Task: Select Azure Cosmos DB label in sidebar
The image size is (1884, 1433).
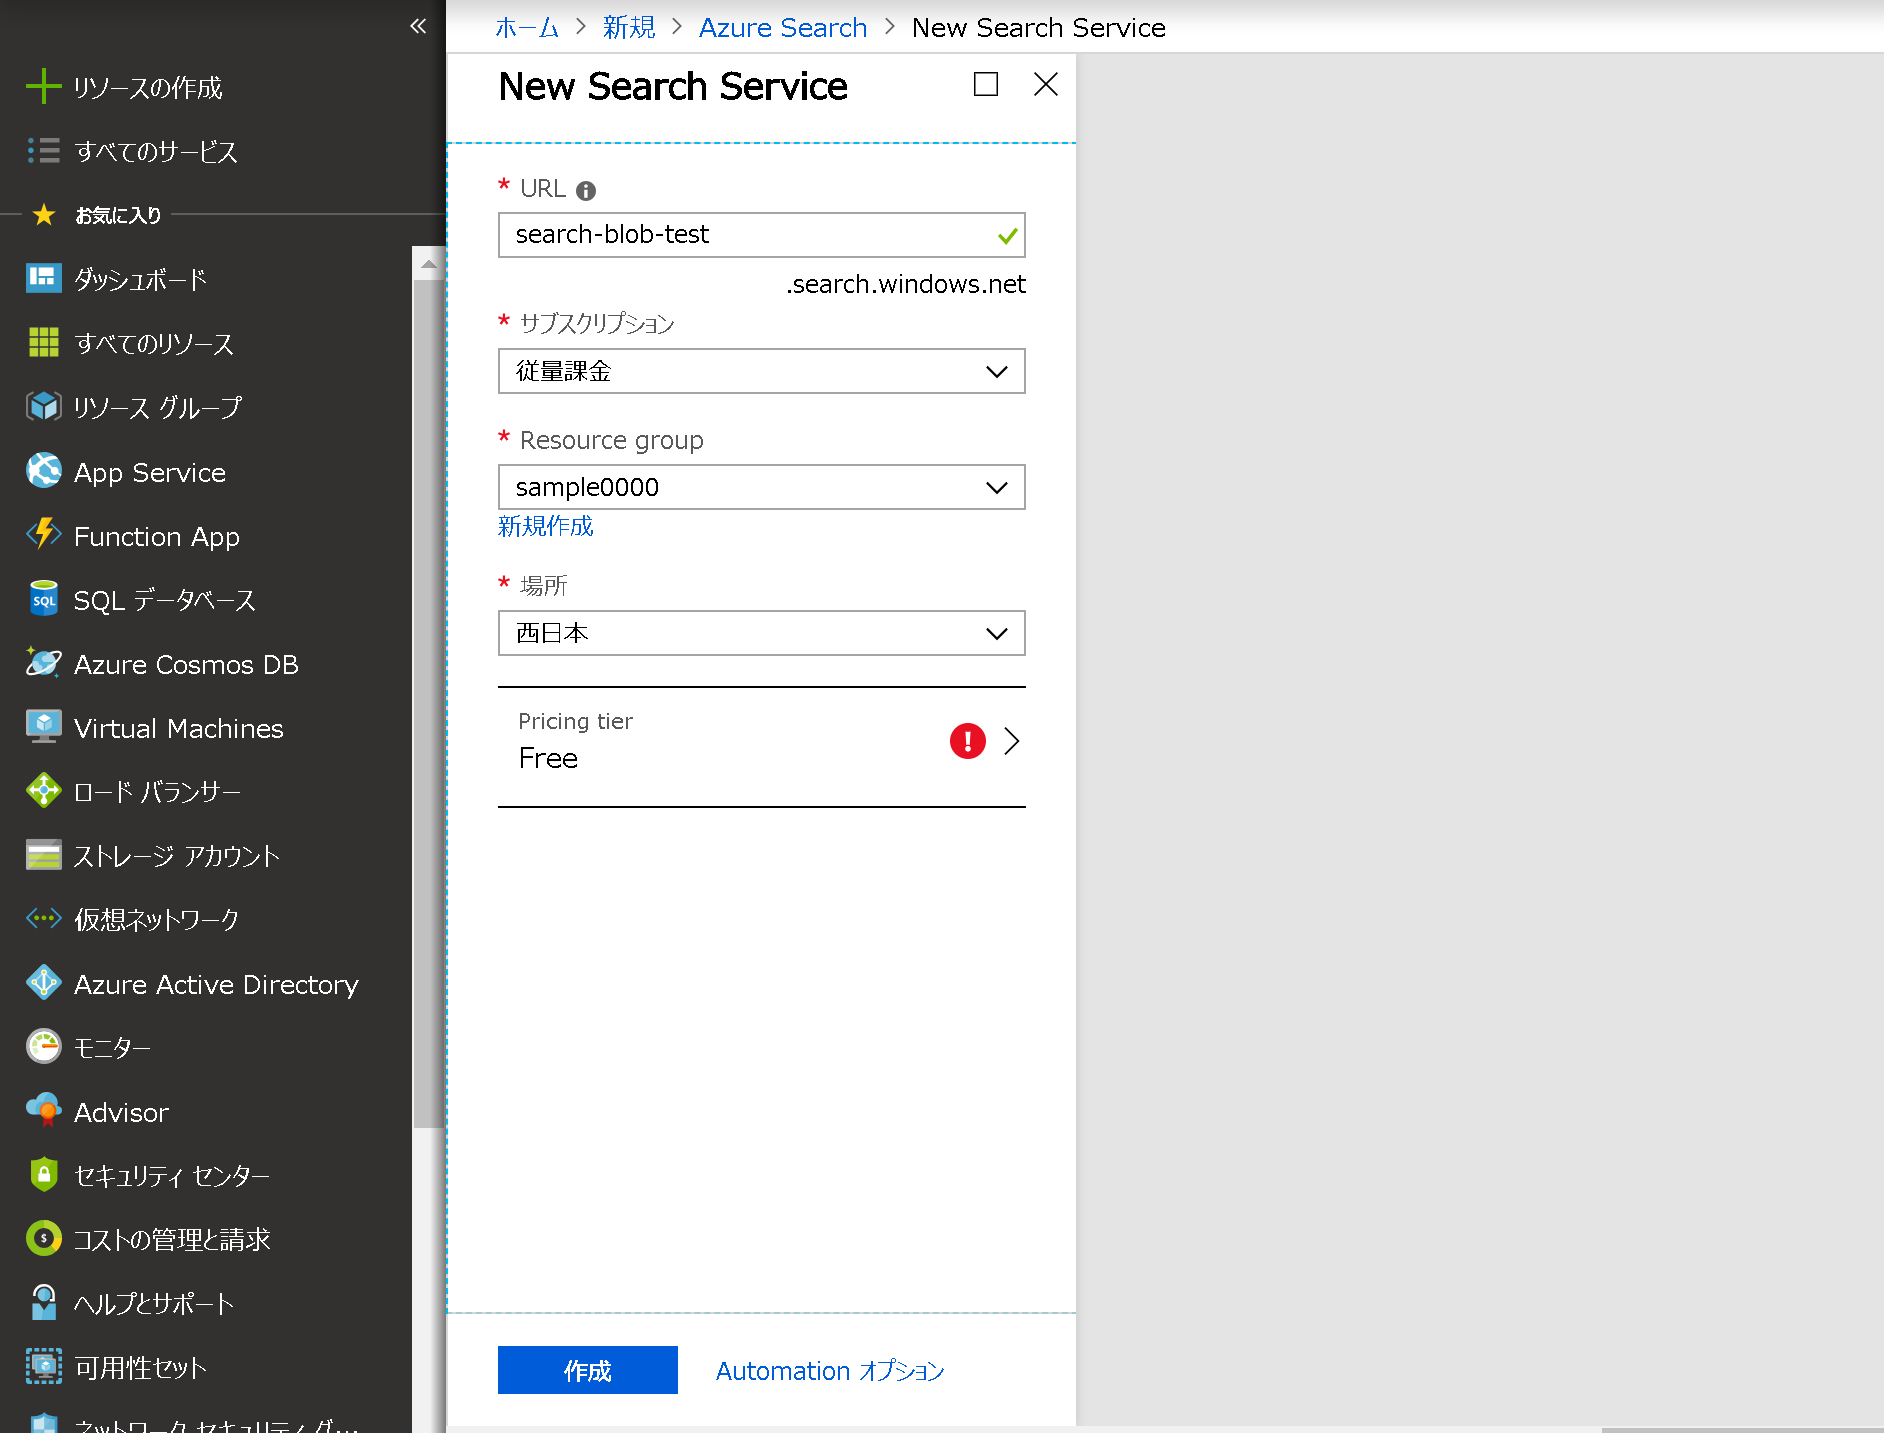Action: (186, 664)
